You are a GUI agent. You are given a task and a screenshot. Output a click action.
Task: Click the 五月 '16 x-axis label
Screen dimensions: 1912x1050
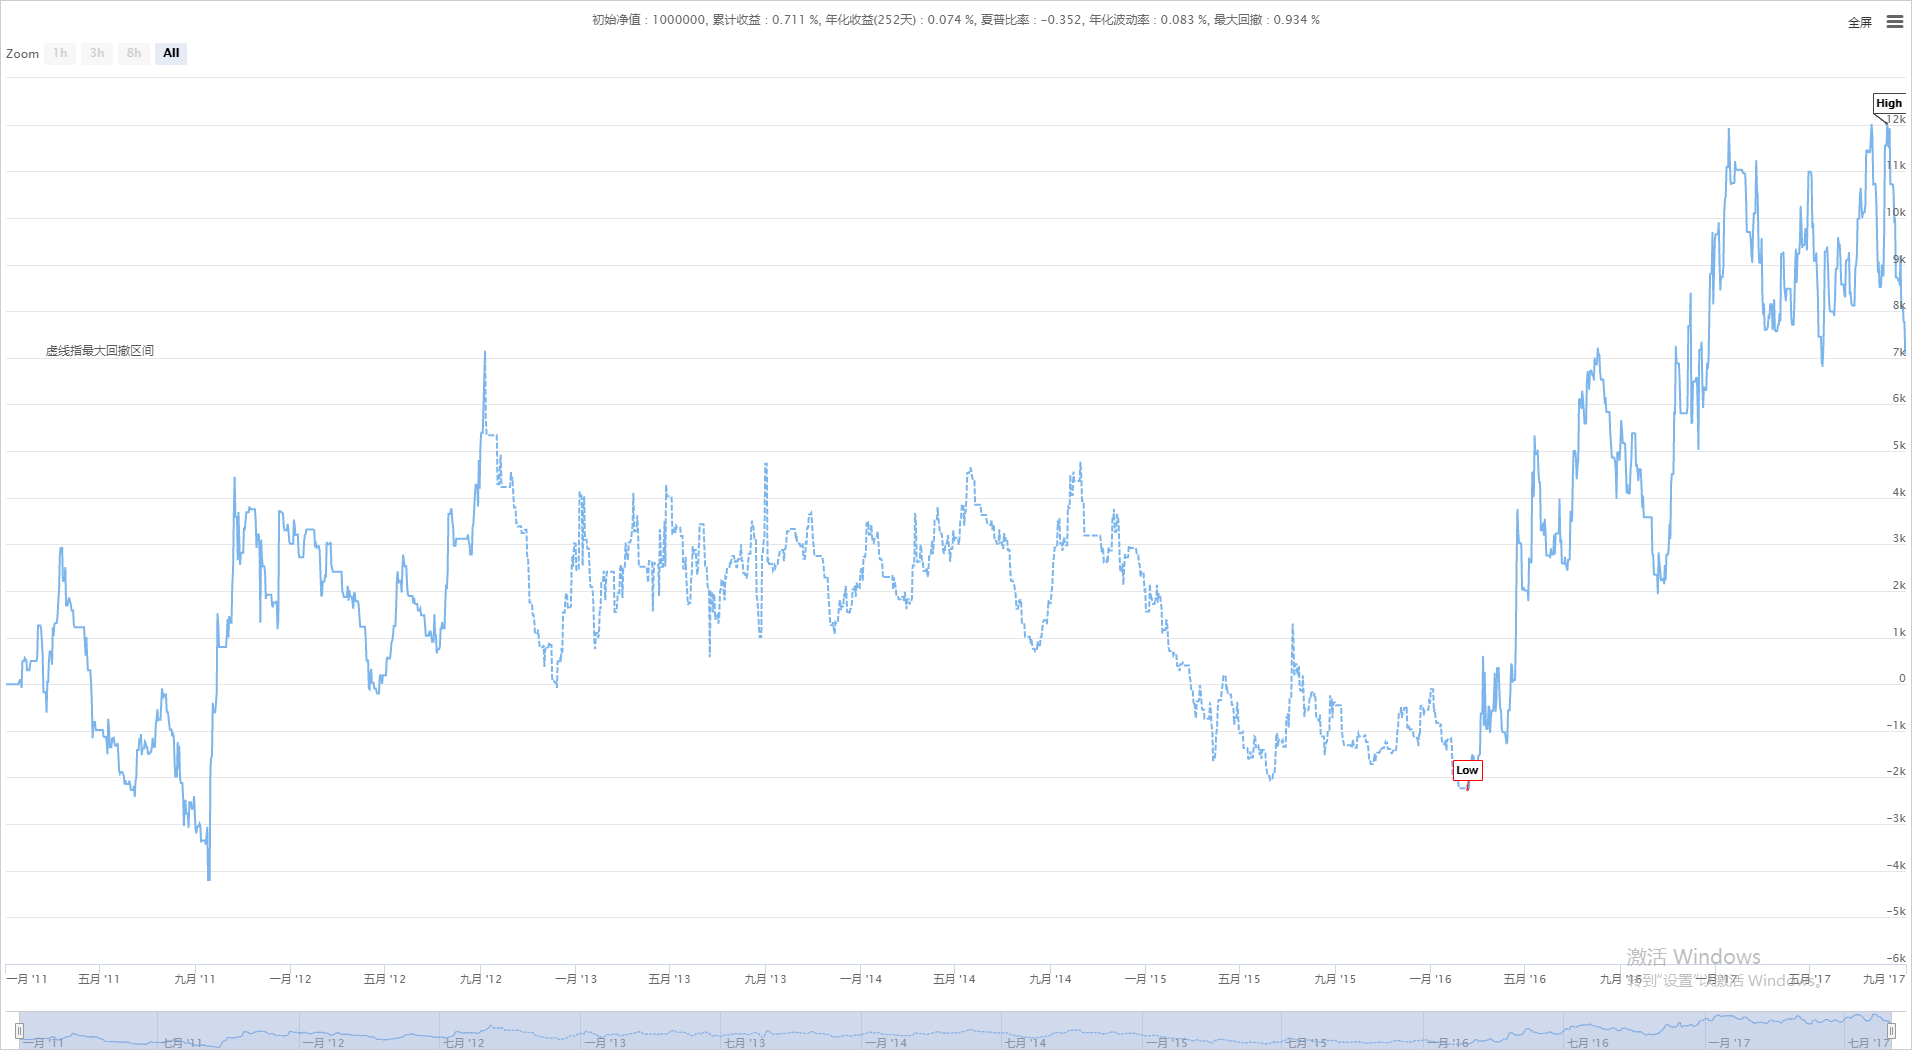coord(1525,979)
